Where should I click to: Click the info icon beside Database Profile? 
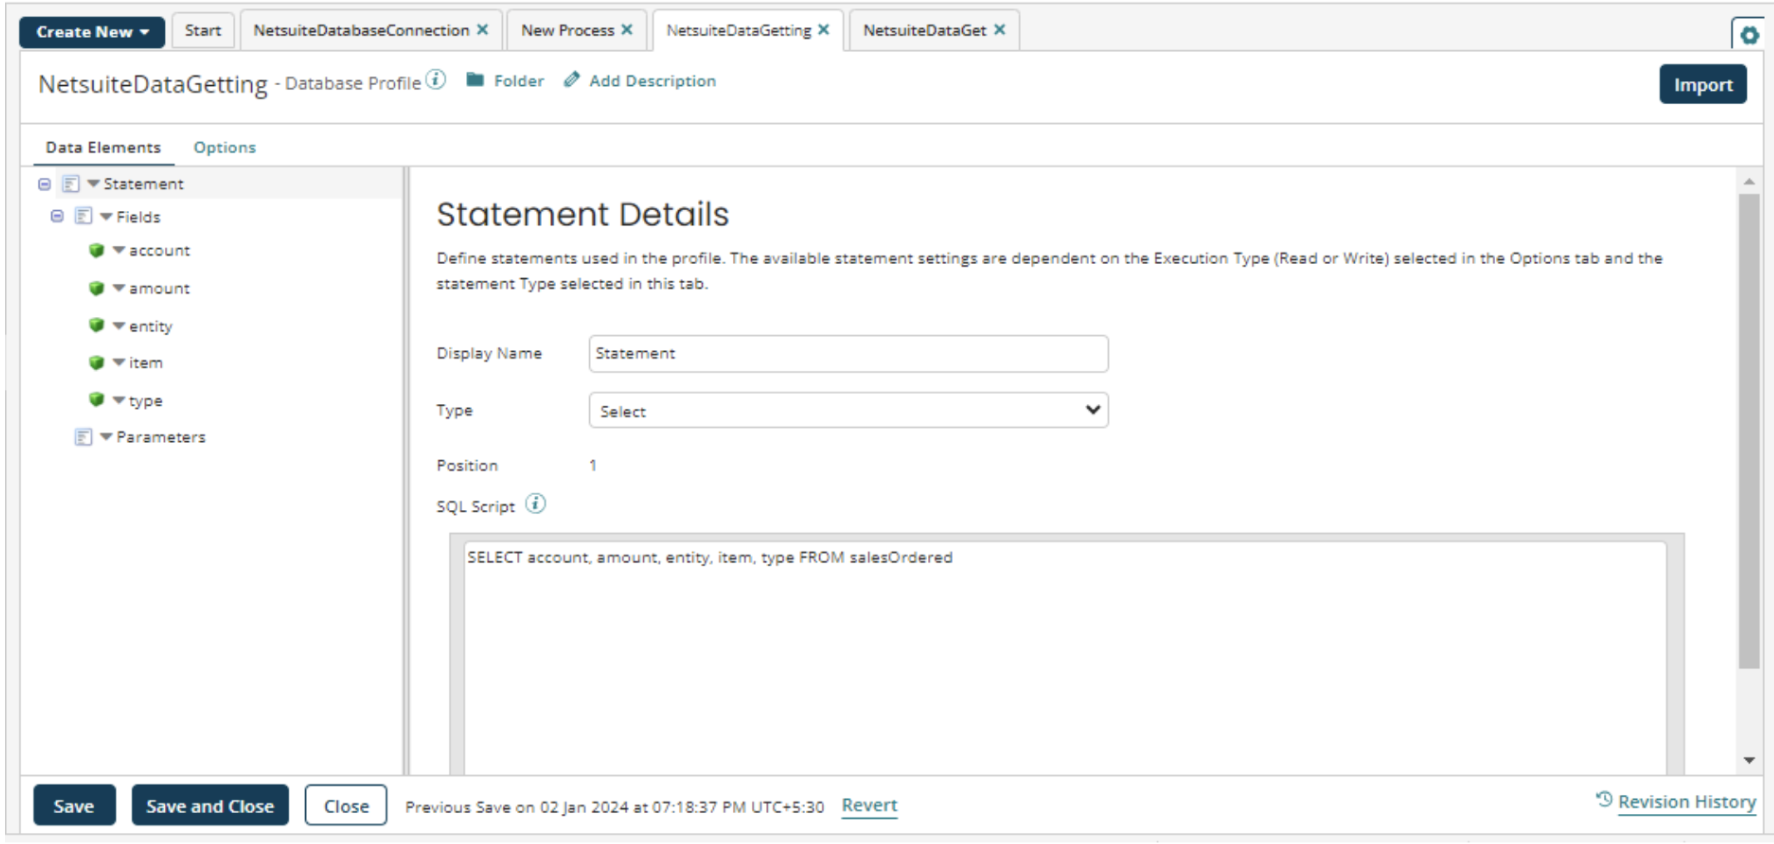pyautogui.click(x=436, y=80)
